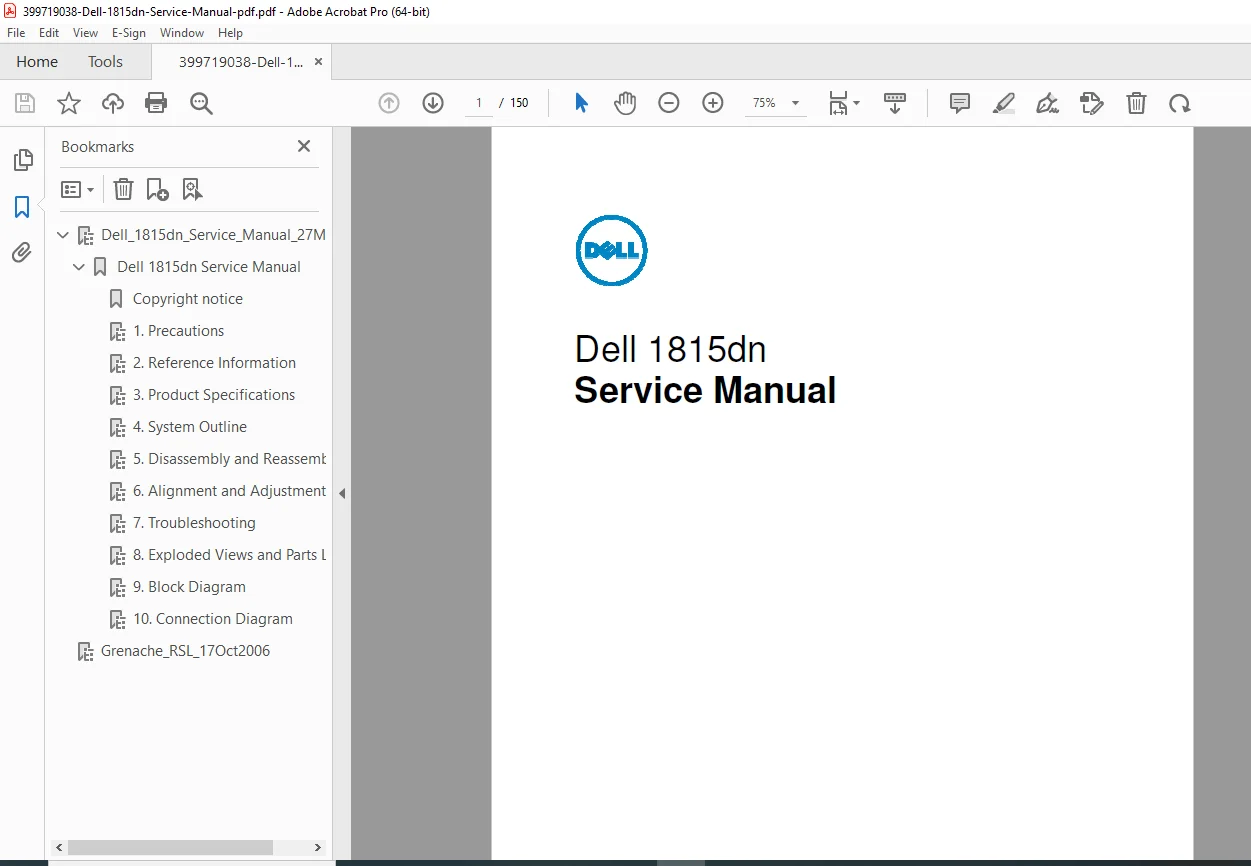This screenshot has height=866, width=1251.
Task: Toggle the Bookmarks panel icon
Action: (x=22, y=207)
